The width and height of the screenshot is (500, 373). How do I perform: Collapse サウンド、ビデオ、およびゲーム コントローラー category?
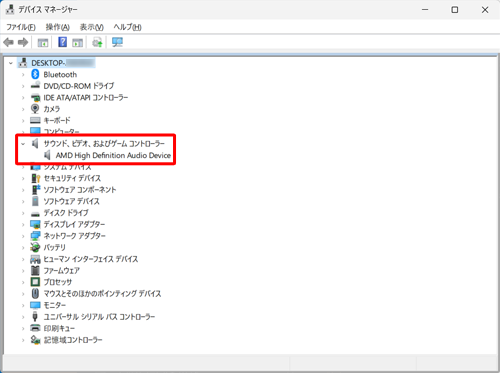pos(23,144)
